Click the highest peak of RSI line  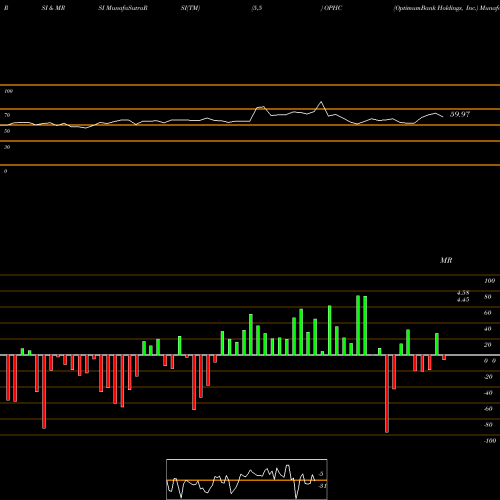coord(321,102)
